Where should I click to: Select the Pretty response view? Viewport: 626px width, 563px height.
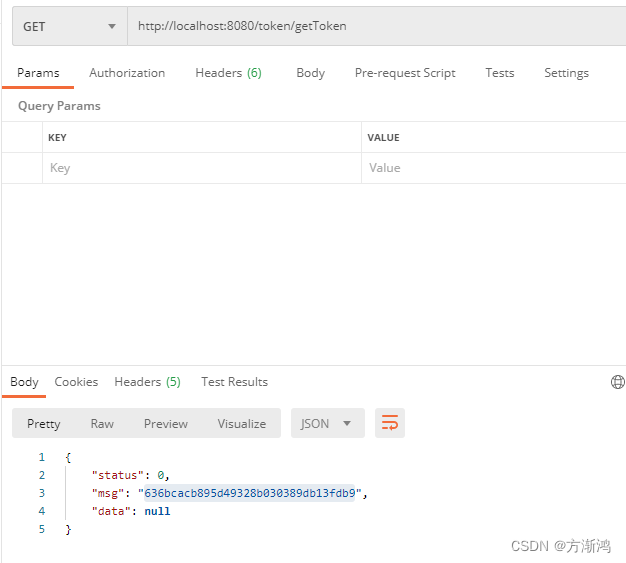[x=44, y=424]
